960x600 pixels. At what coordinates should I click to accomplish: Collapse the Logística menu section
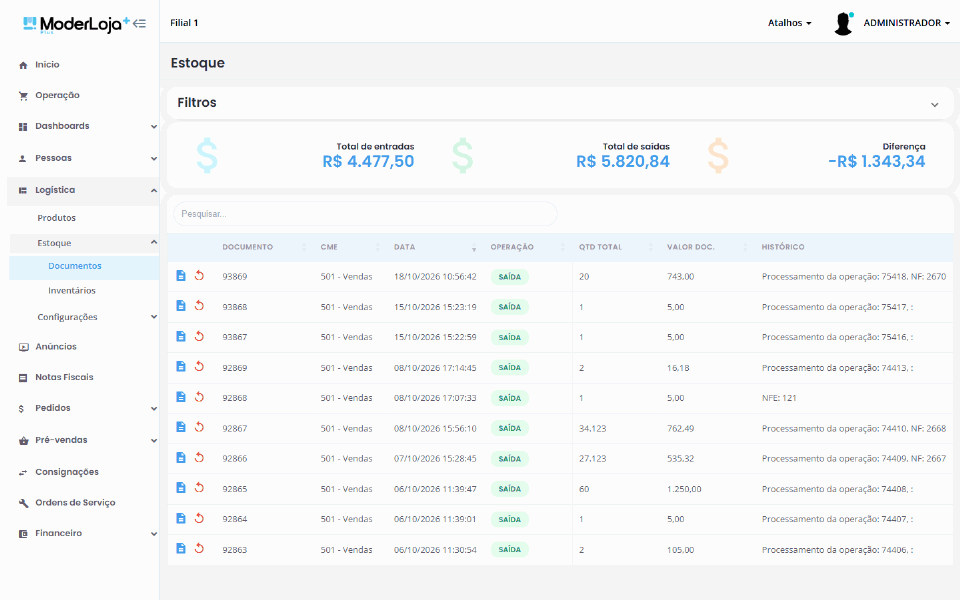154,190
